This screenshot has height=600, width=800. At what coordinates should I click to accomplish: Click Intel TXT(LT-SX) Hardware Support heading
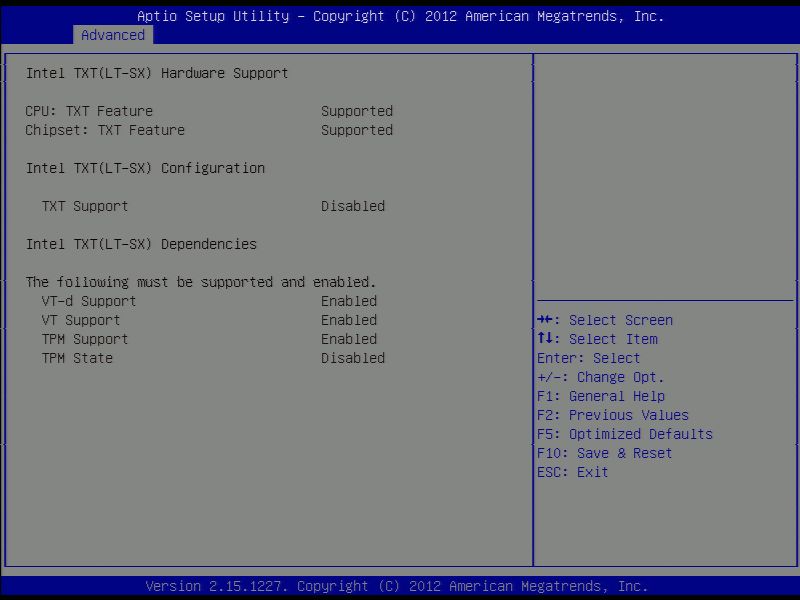tap(157, 73)
